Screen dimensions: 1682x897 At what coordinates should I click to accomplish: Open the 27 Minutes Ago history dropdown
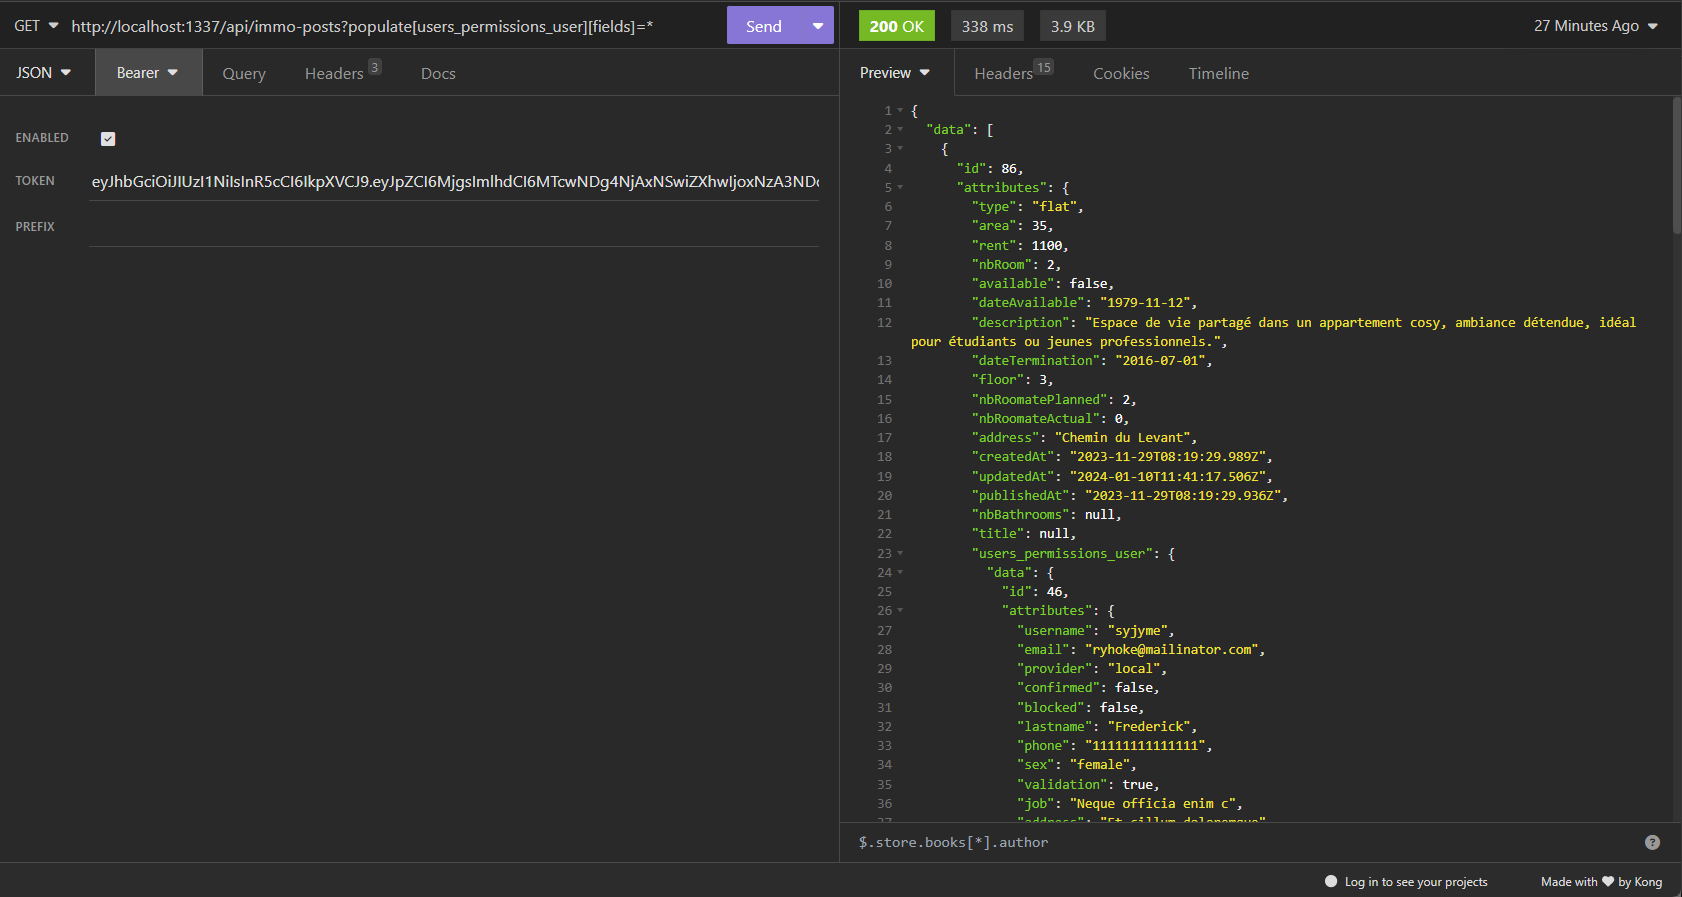pyautogui.click(x=1595, y=26)
